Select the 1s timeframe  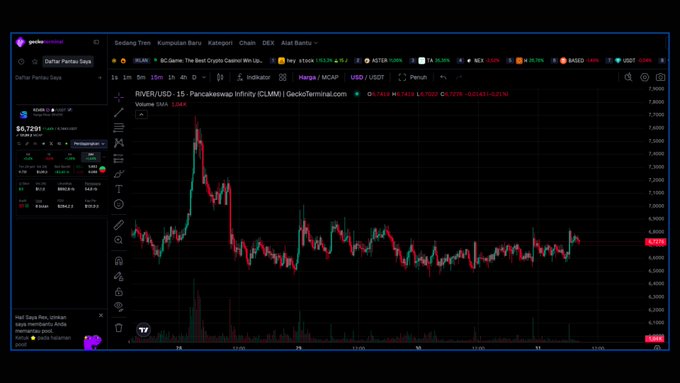[x=114, y=77]
